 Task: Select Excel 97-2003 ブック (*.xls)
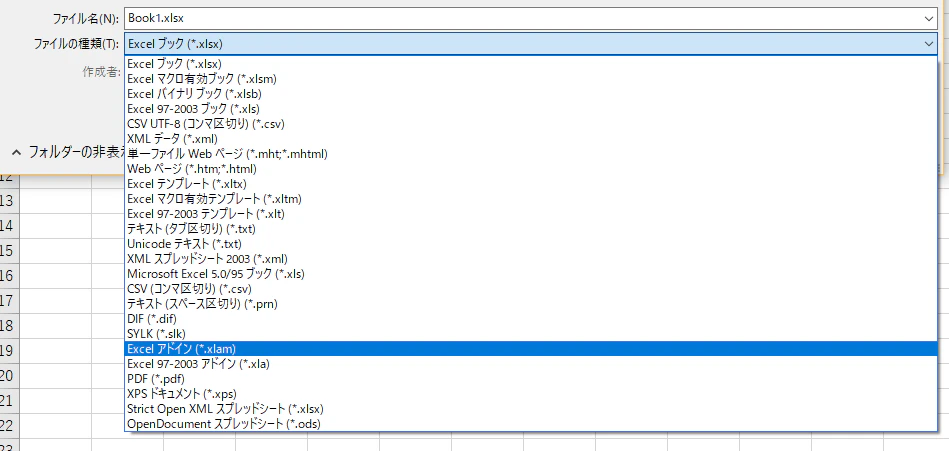pyautogui.click(x=531, y=108)
